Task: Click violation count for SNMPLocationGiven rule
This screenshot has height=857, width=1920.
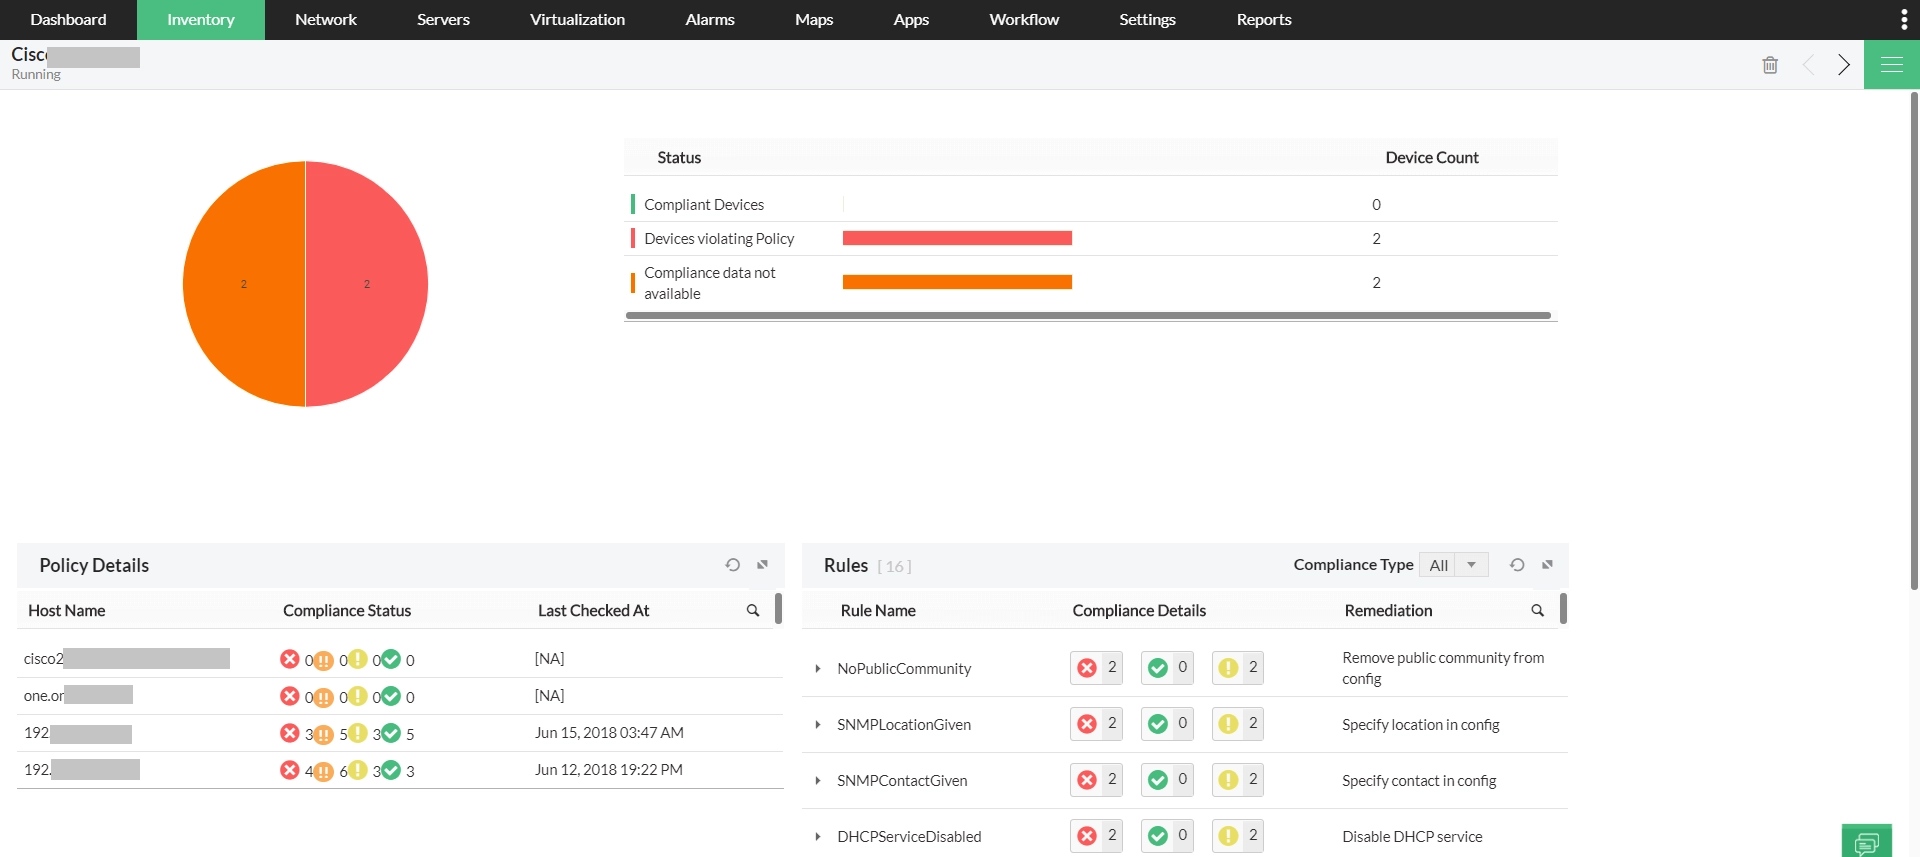Action: [1097, 724]
